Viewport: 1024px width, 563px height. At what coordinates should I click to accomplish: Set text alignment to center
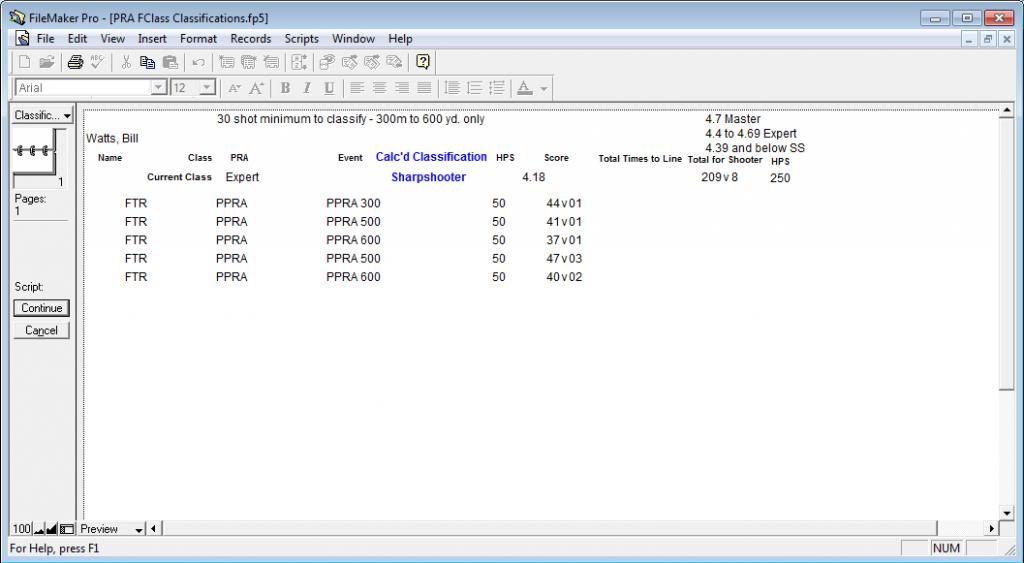tap(379, 88)
